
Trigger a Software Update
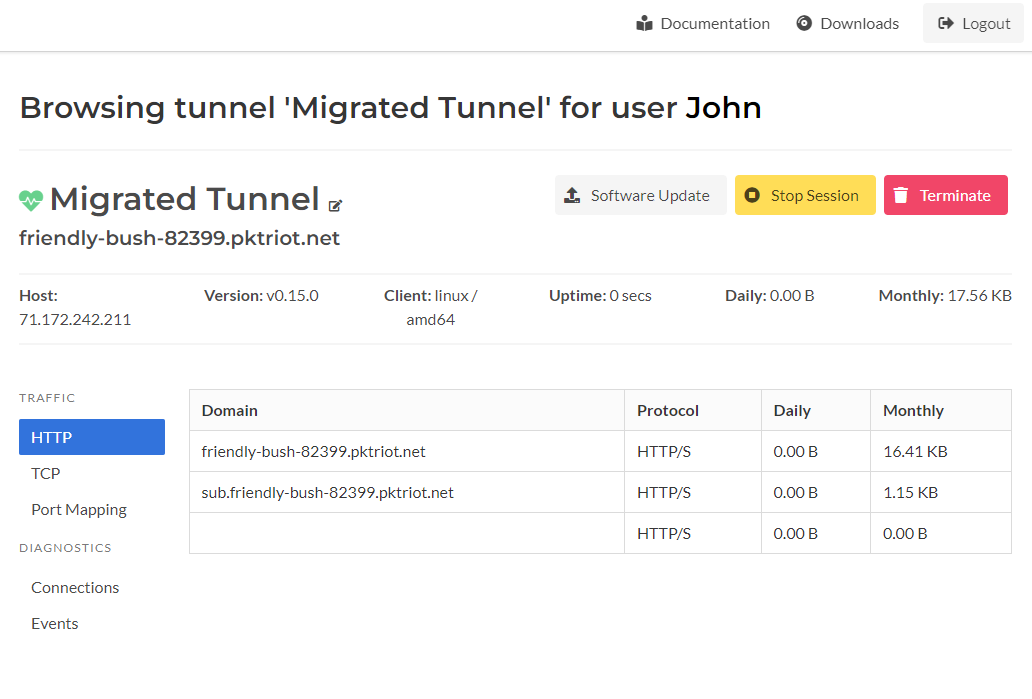(x=640, y=195)
